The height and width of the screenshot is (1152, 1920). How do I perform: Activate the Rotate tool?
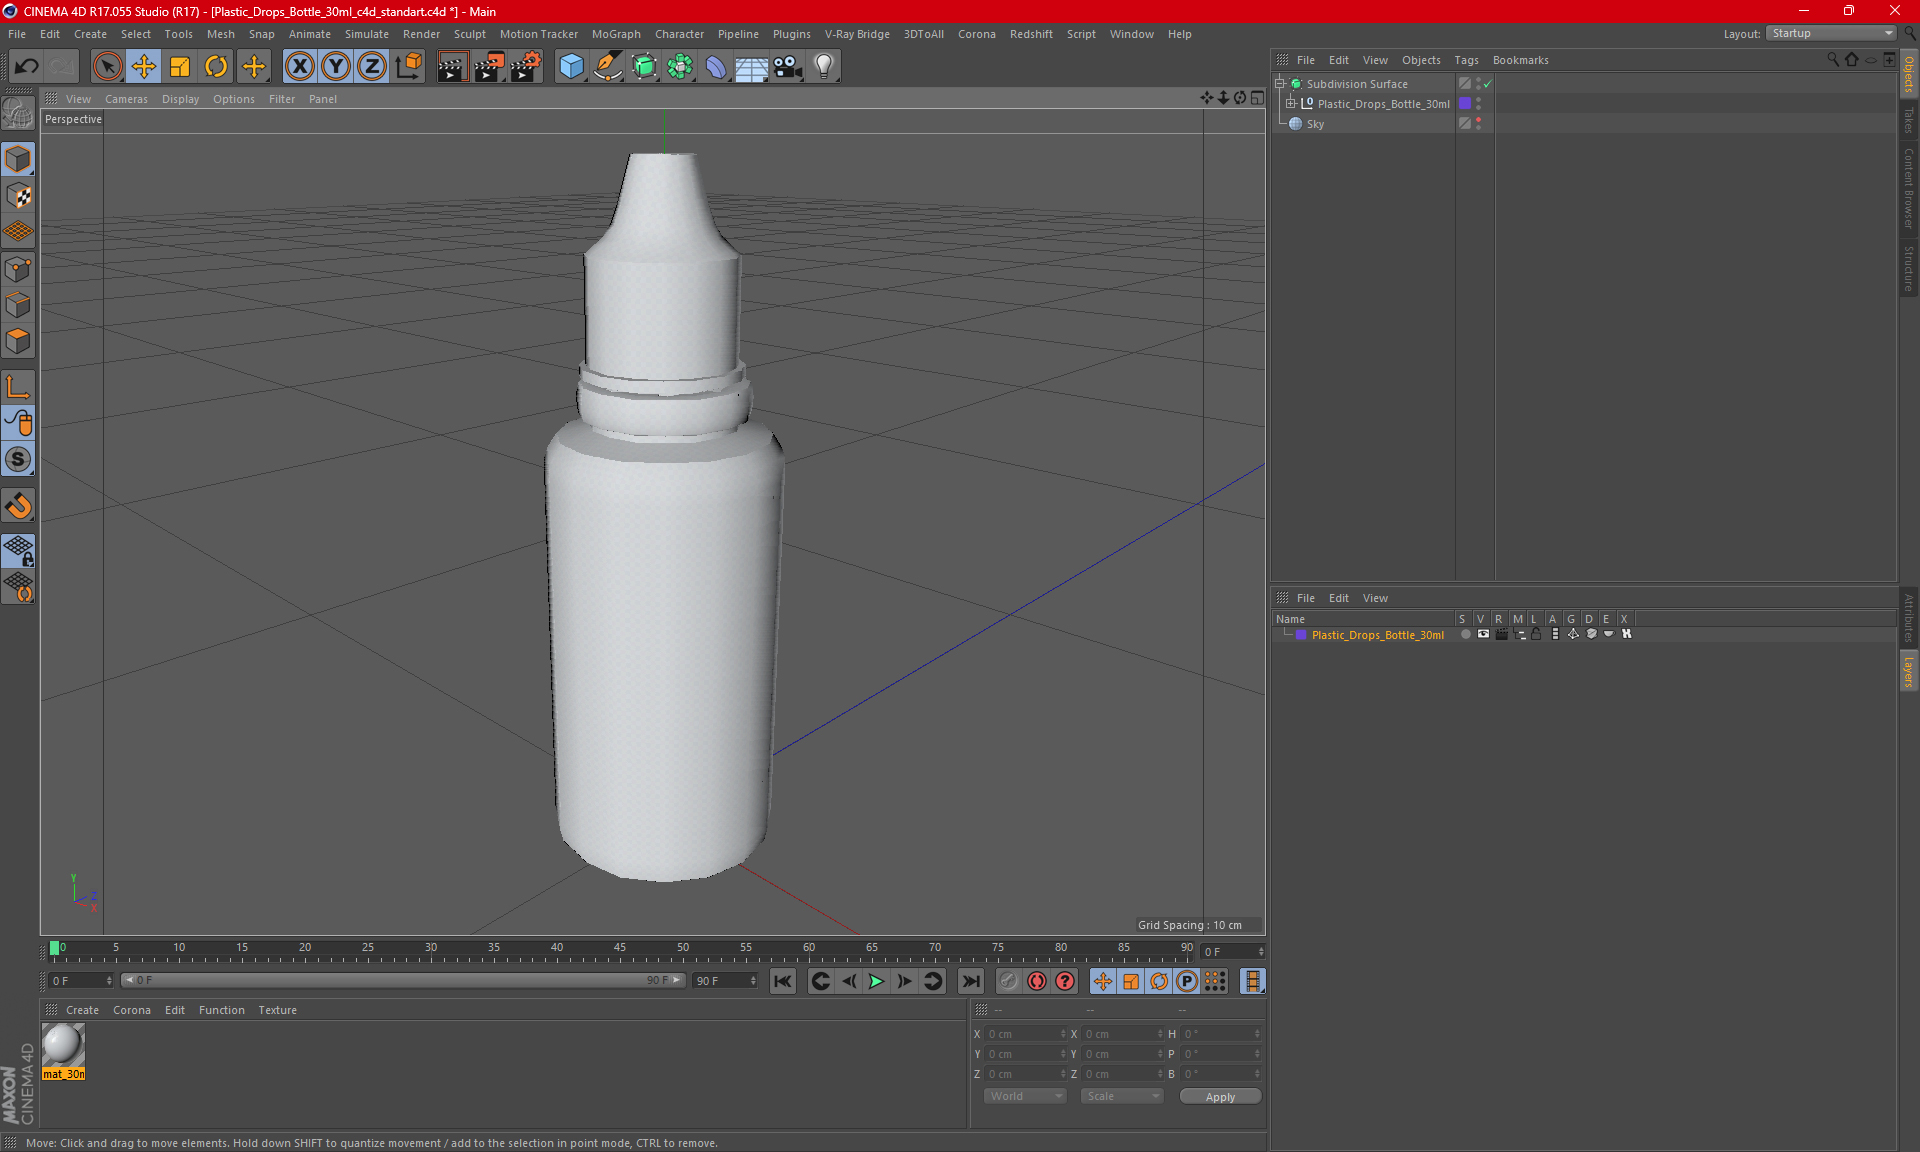coord(216,66)
